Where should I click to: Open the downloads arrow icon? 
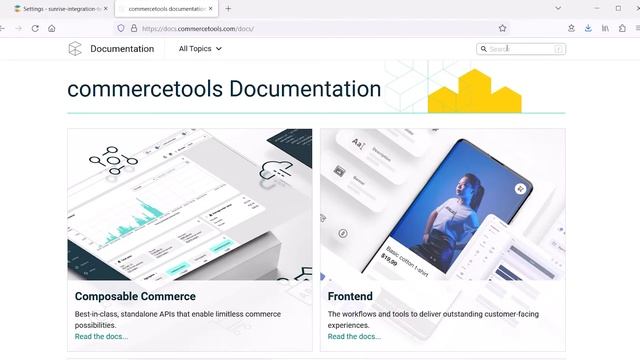(x=588, y=28)
